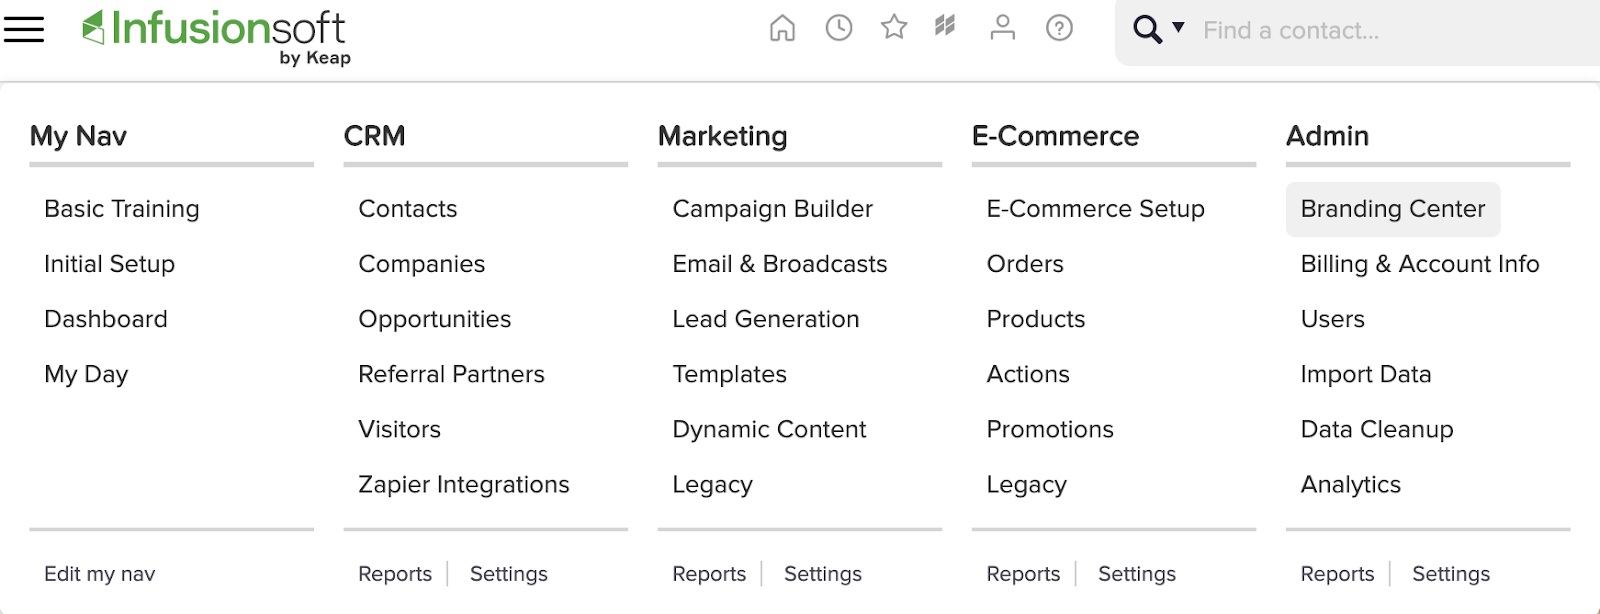
Task: Open Promotions
Action: pos(1050,429)
